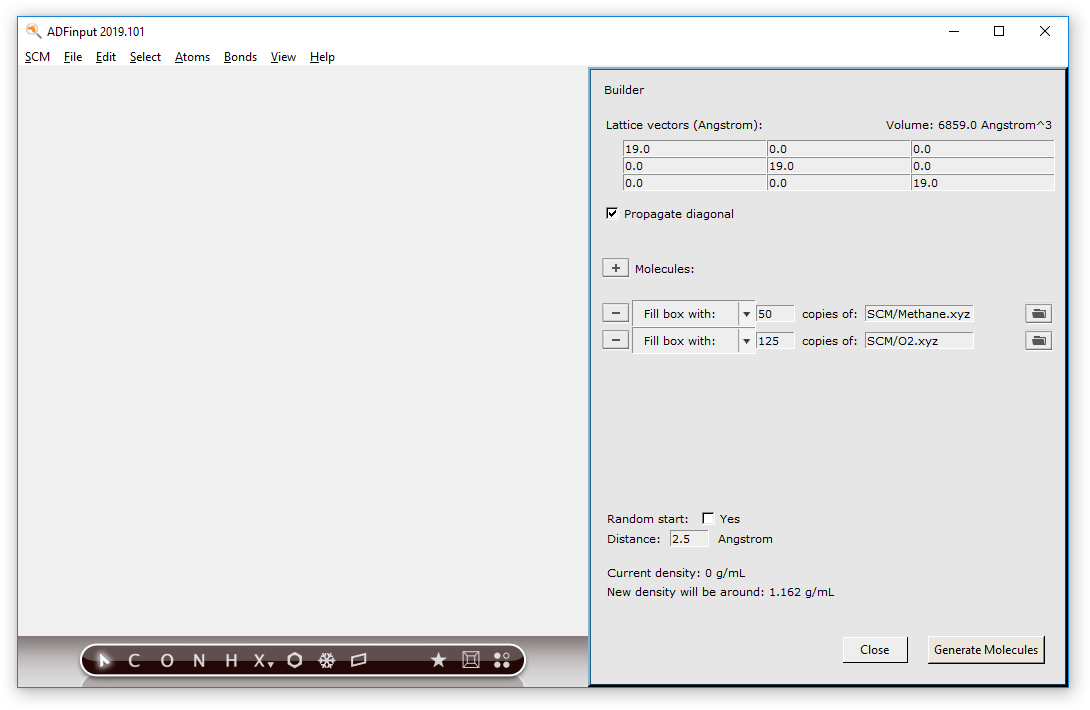The image size is (1090, 710).
Task: Click the 125 copies input field
Action: point(775,341)
